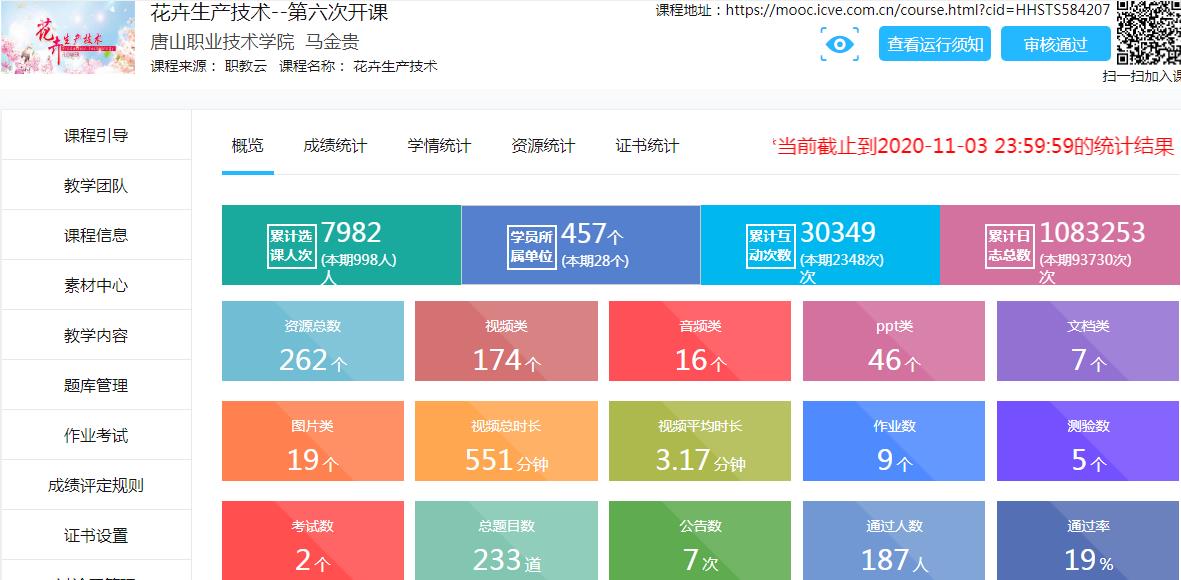Go to 题库管理 in the sidebar
The image size is (1181, 580).
coord(96,386)
